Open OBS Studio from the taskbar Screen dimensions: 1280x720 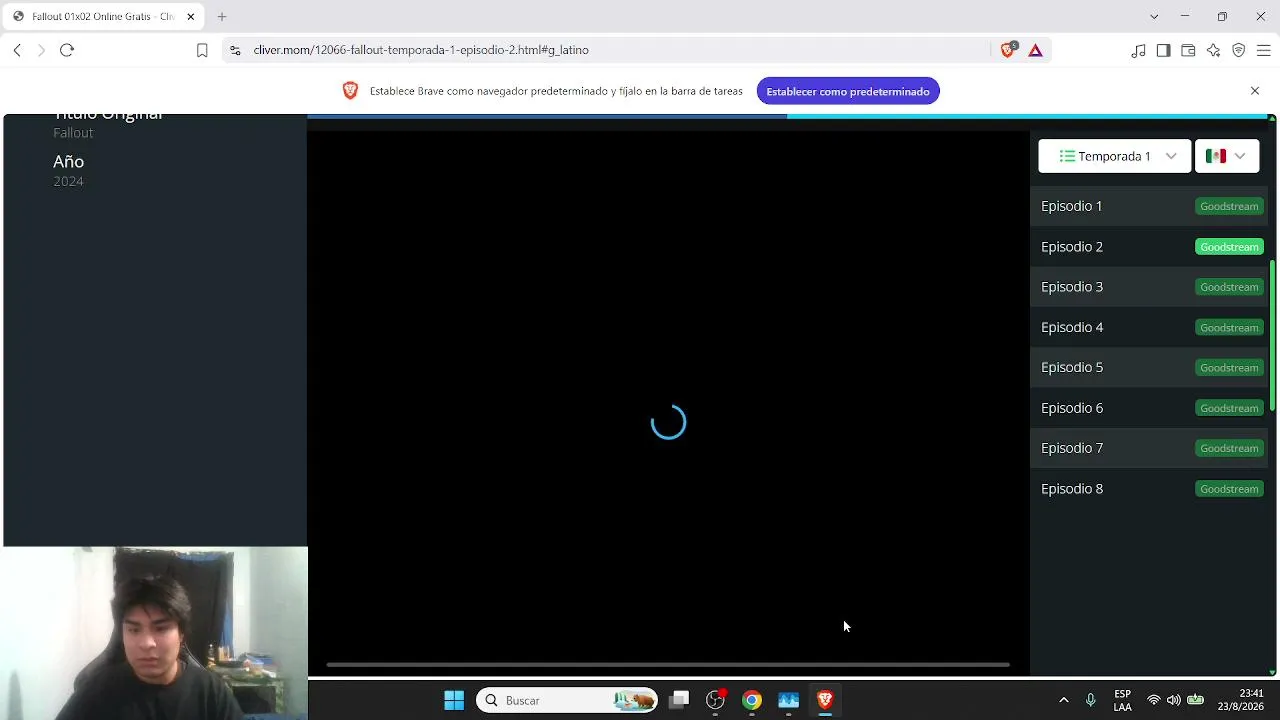tap(715, 700)
